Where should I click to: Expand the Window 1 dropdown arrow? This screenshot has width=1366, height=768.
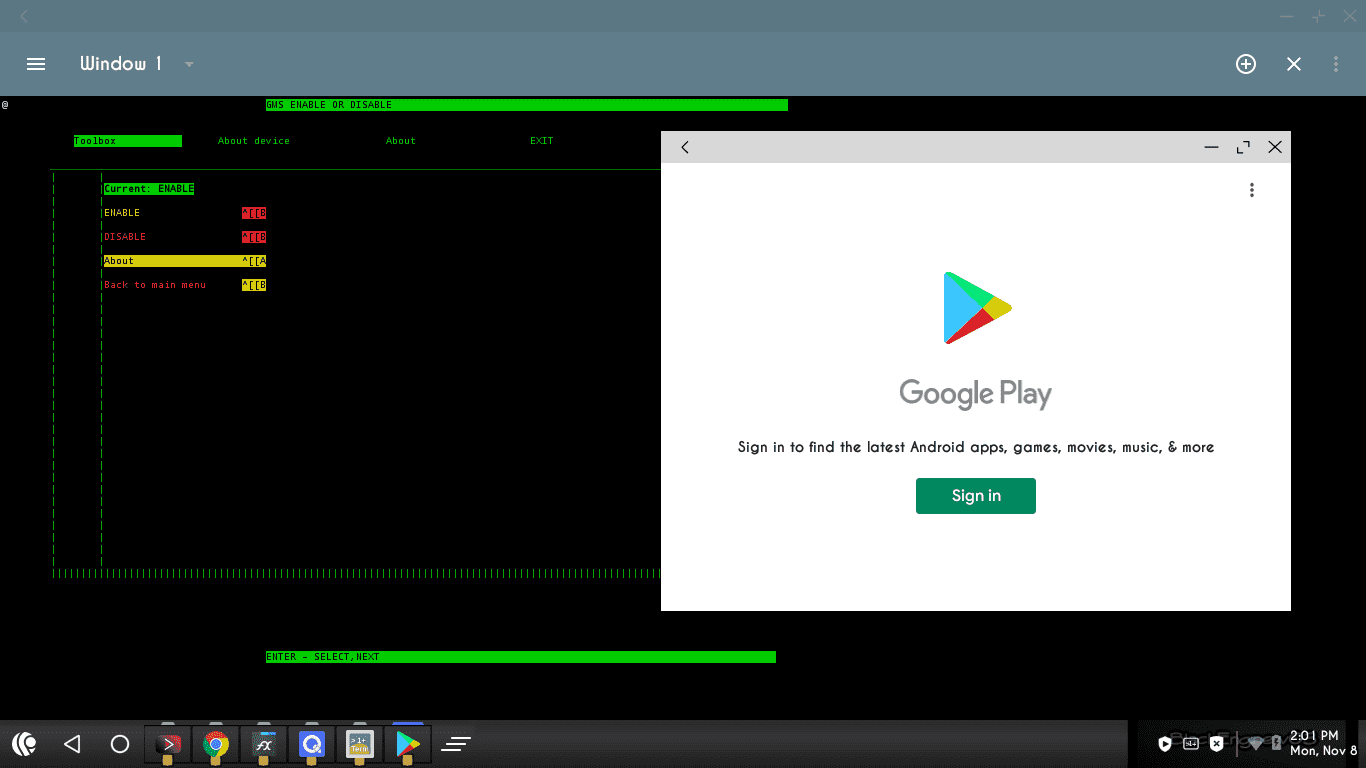(189, 65)
